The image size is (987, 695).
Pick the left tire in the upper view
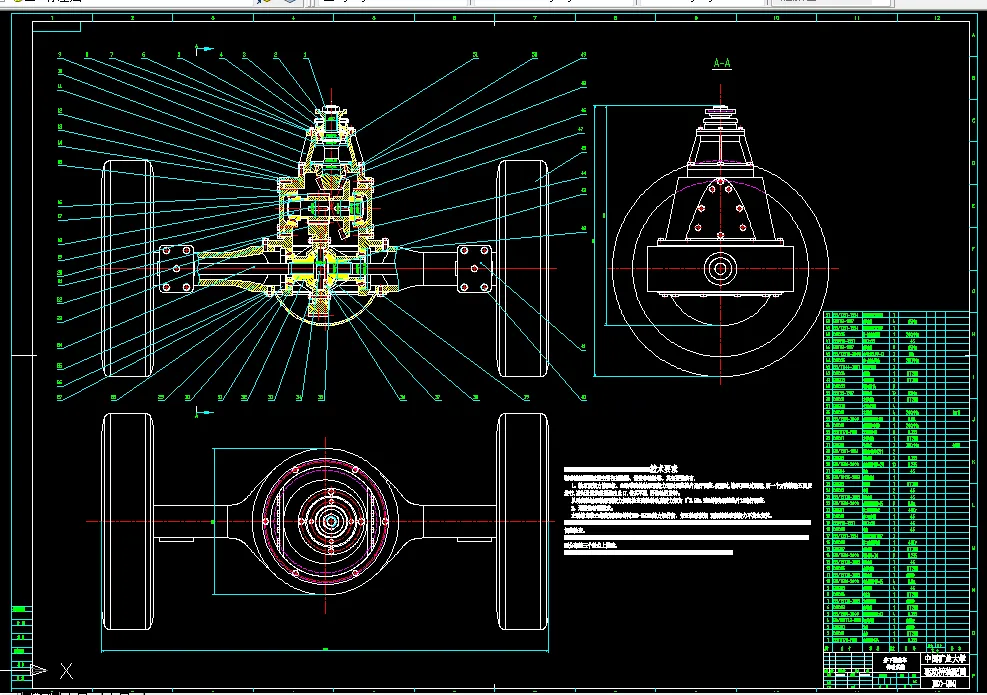128,268
